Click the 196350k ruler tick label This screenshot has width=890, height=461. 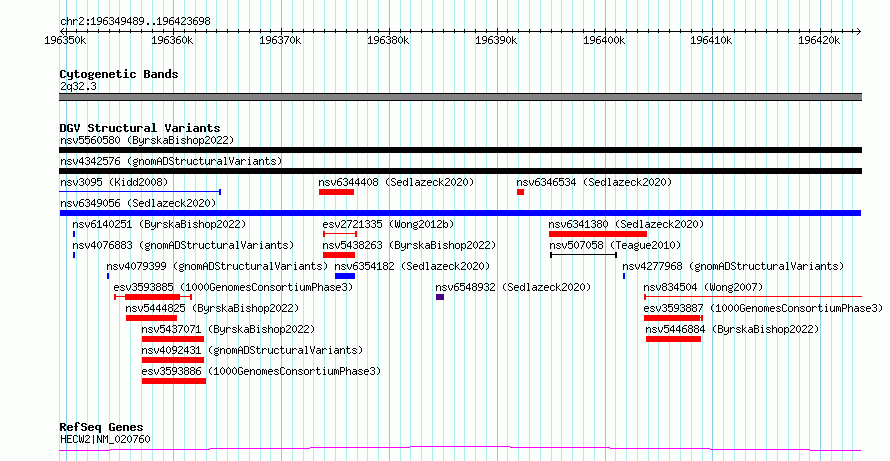(66, 40)
